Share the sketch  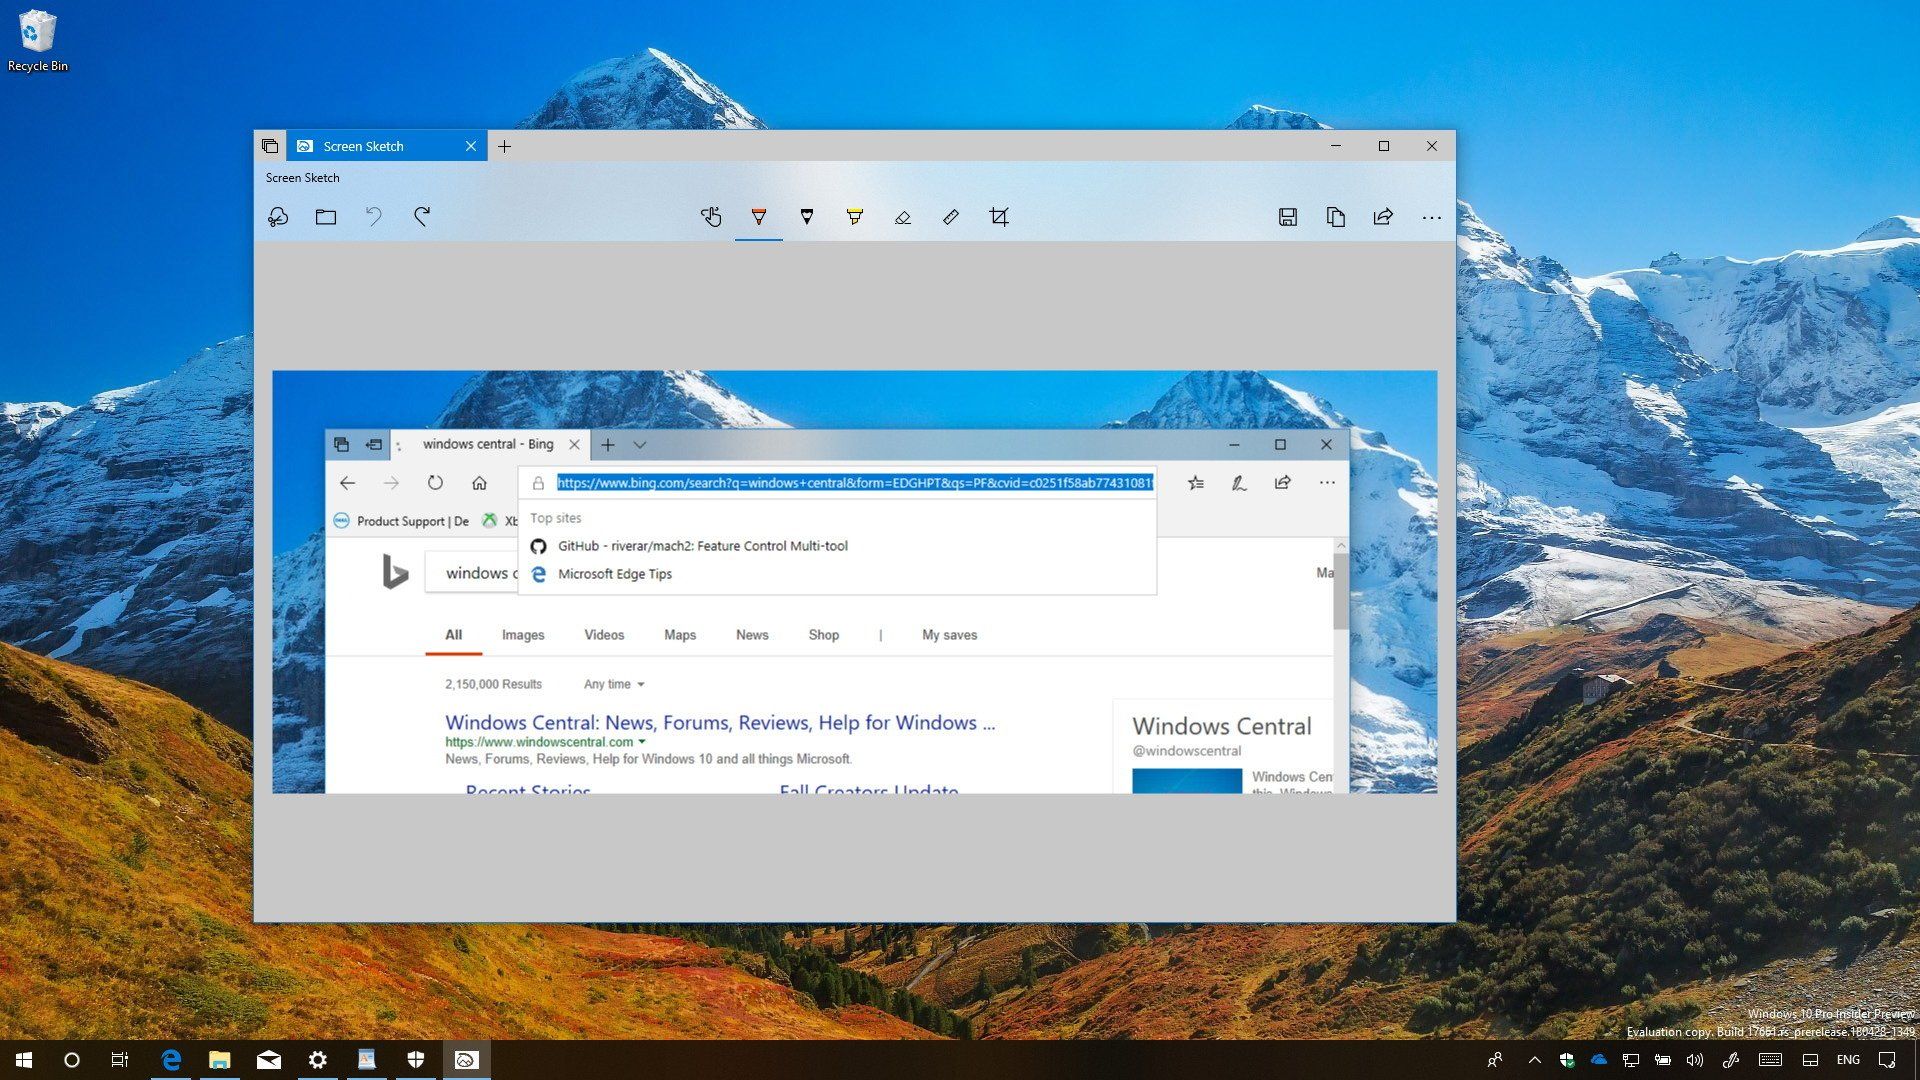point(1384,217)
